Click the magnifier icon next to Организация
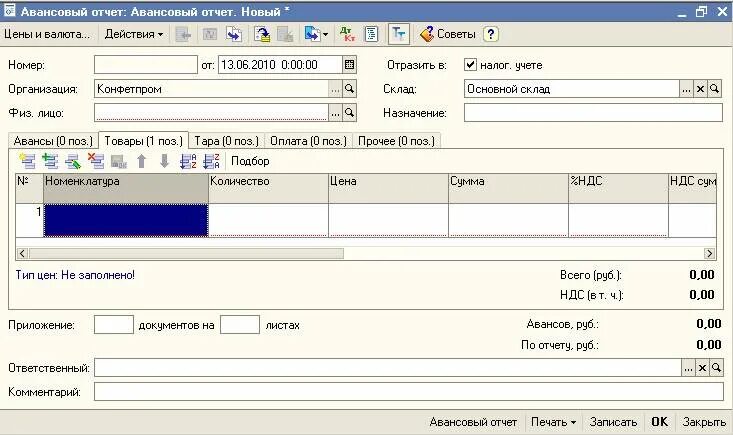 point(349,89)
